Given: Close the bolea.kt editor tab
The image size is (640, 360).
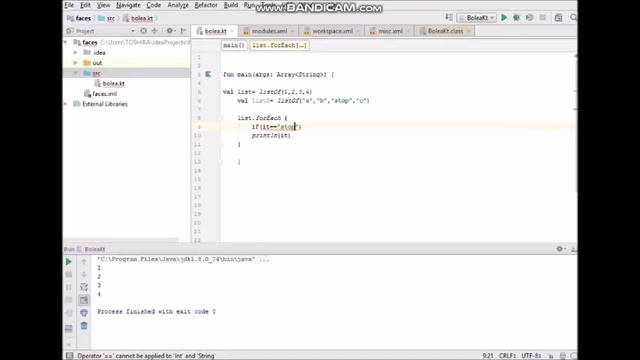Looking at the screenshot, I should coord(232,31).
